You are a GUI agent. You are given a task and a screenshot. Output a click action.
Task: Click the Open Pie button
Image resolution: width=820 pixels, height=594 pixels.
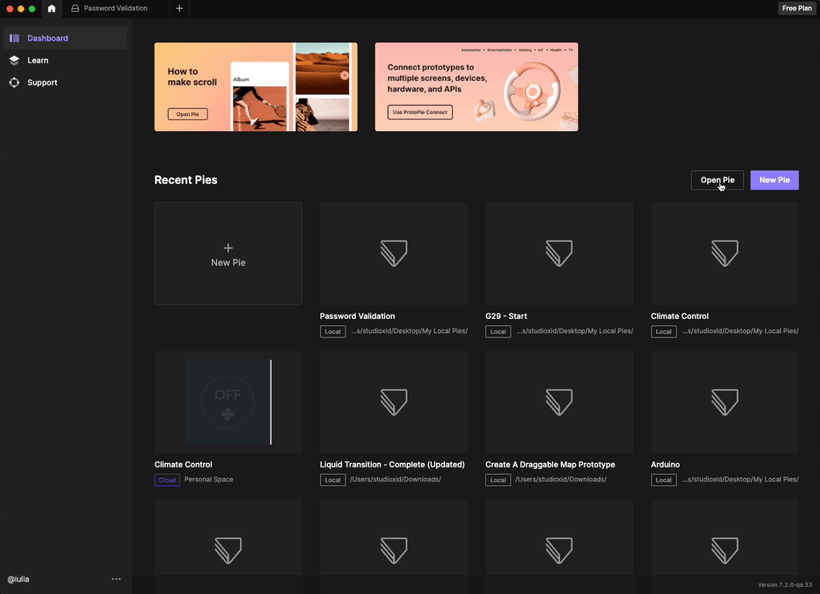717,180
